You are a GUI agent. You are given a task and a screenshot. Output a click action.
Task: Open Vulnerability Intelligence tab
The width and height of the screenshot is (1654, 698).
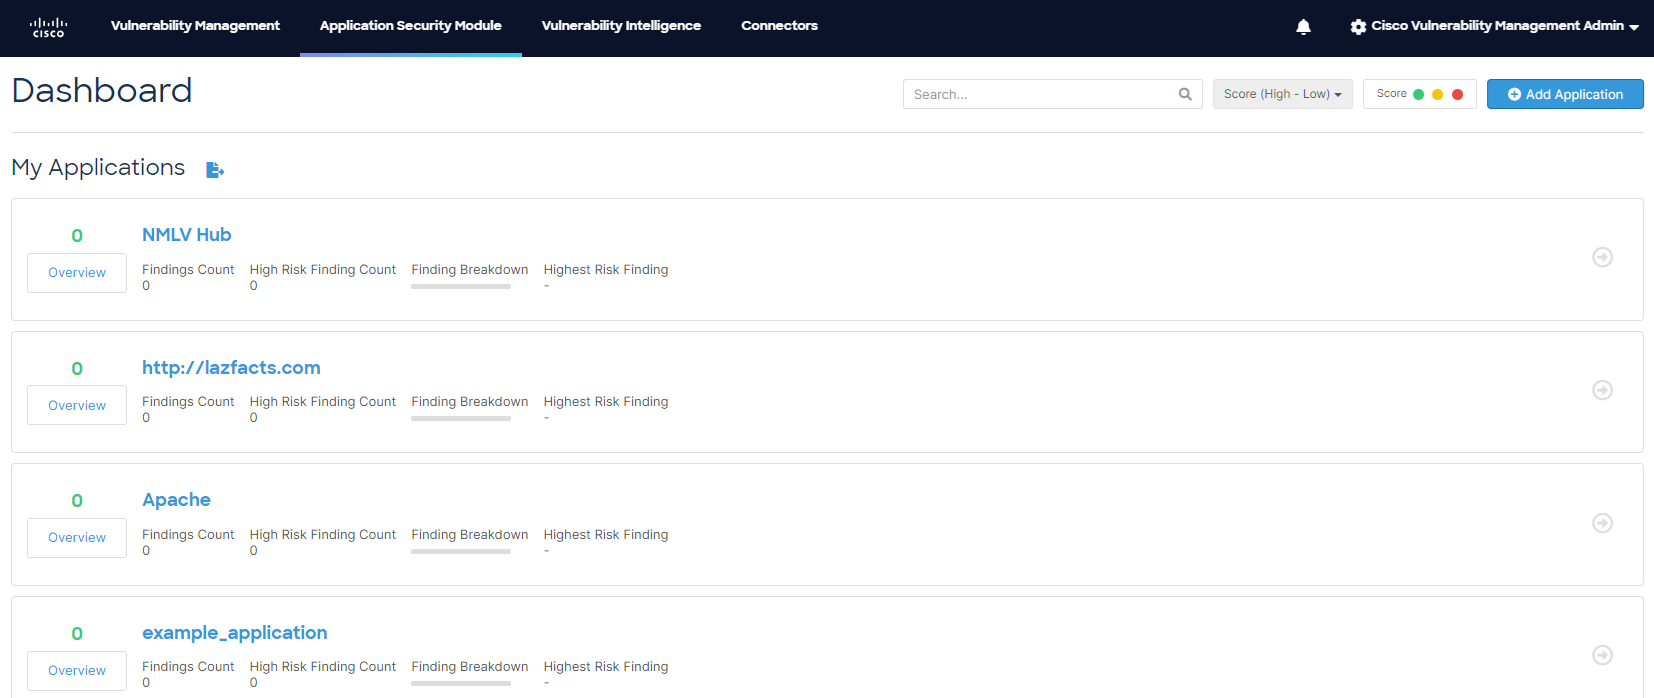click(621, 26)
